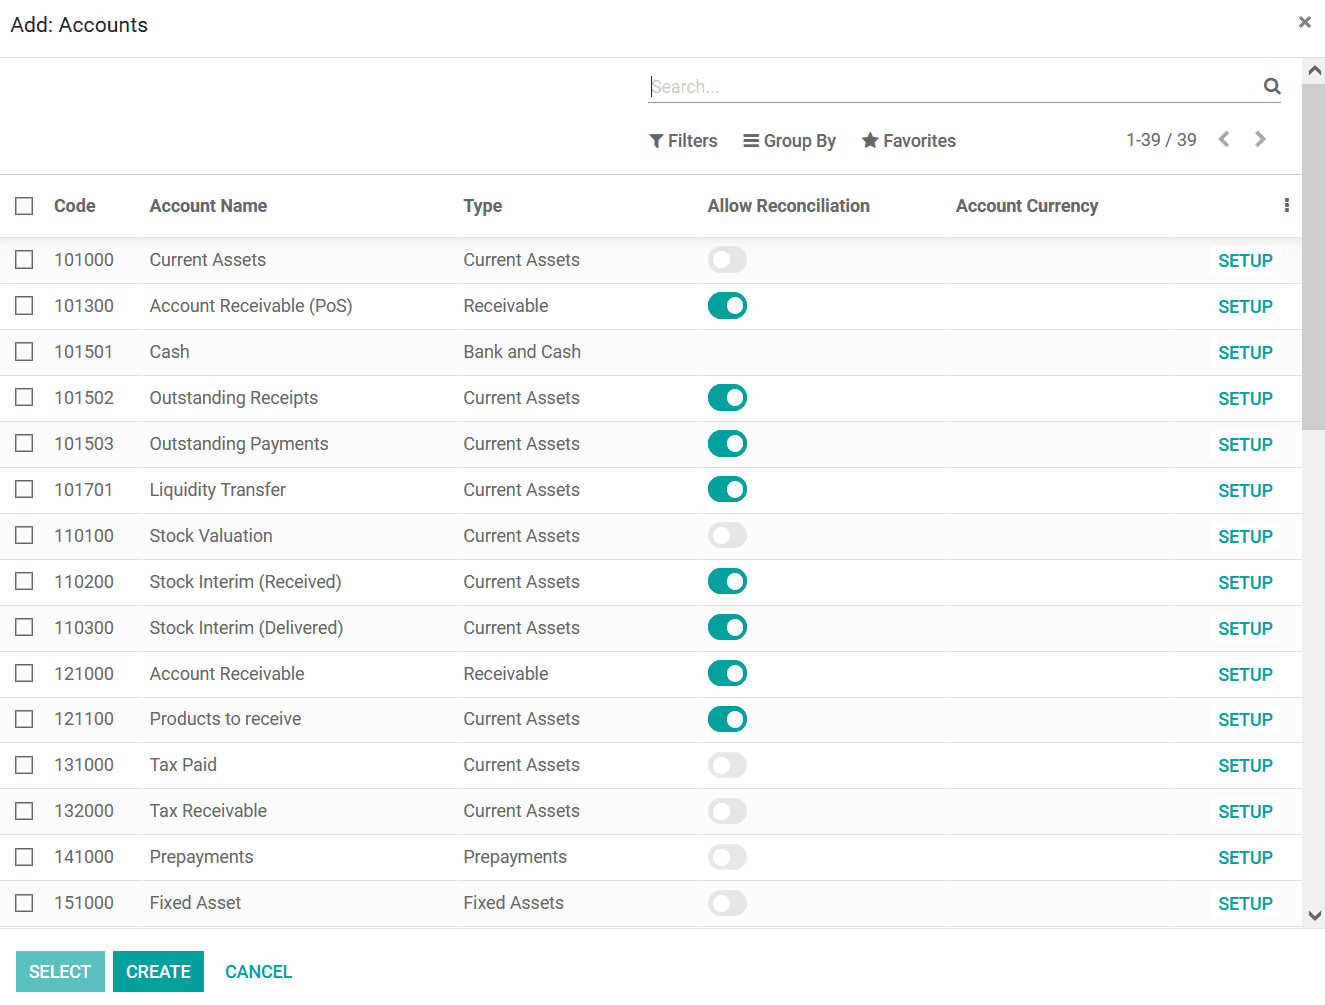
Task: Check the Tax Paid row
Action: [24, 765]
